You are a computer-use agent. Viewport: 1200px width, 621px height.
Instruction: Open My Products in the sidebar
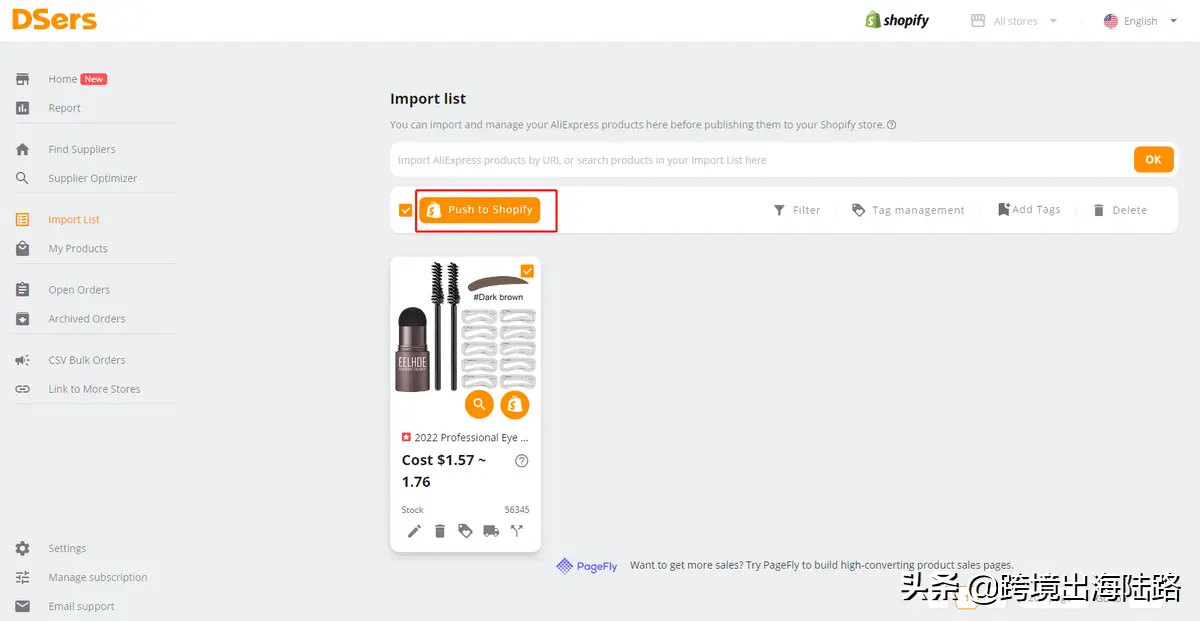pyautogui.click(x=78, y=248)
